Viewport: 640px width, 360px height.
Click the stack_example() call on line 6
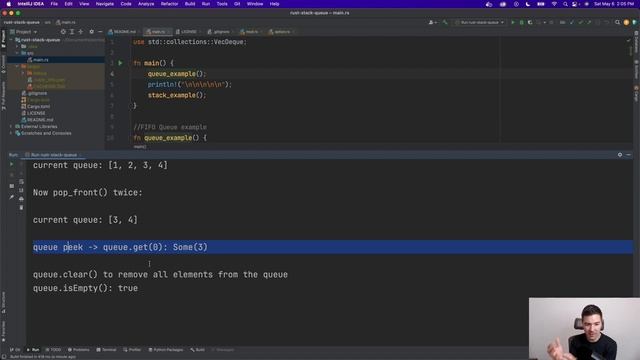click(177, 95)
